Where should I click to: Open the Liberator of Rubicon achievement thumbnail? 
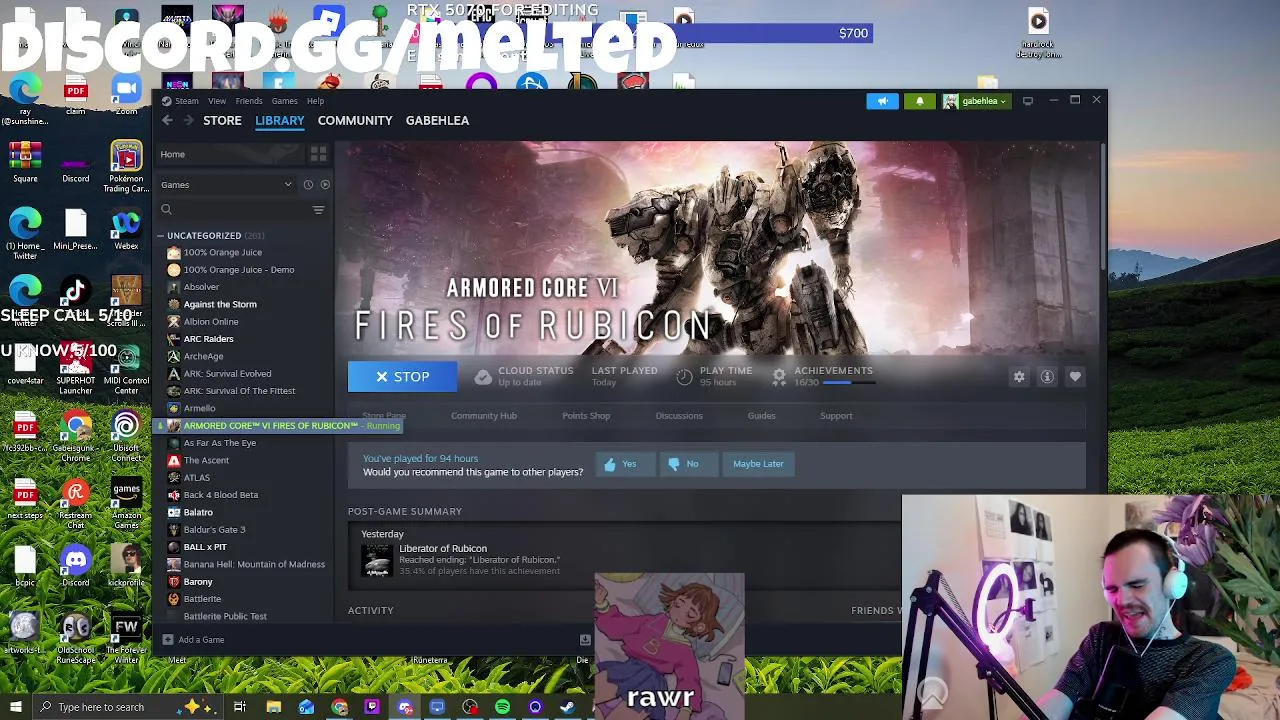(377, 559)
